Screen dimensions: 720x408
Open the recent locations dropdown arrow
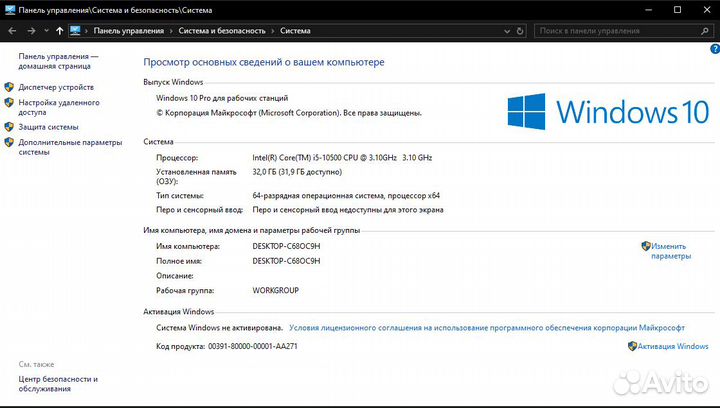pos(45,31)
